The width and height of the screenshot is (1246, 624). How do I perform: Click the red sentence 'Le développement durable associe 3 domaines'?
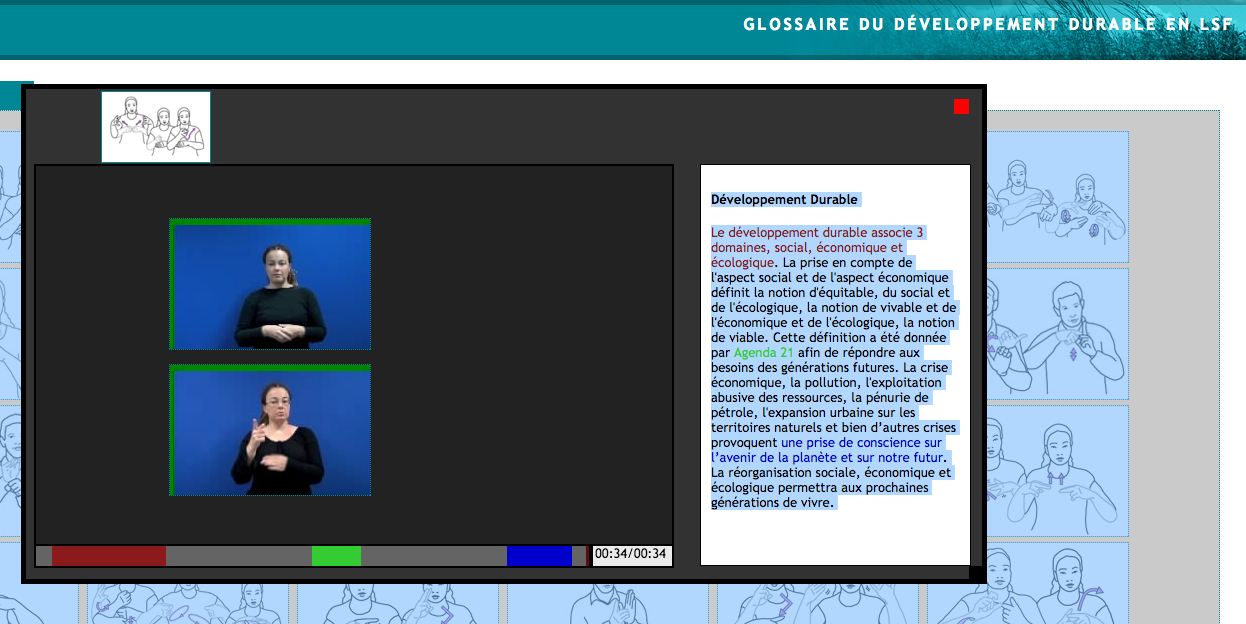817,240
